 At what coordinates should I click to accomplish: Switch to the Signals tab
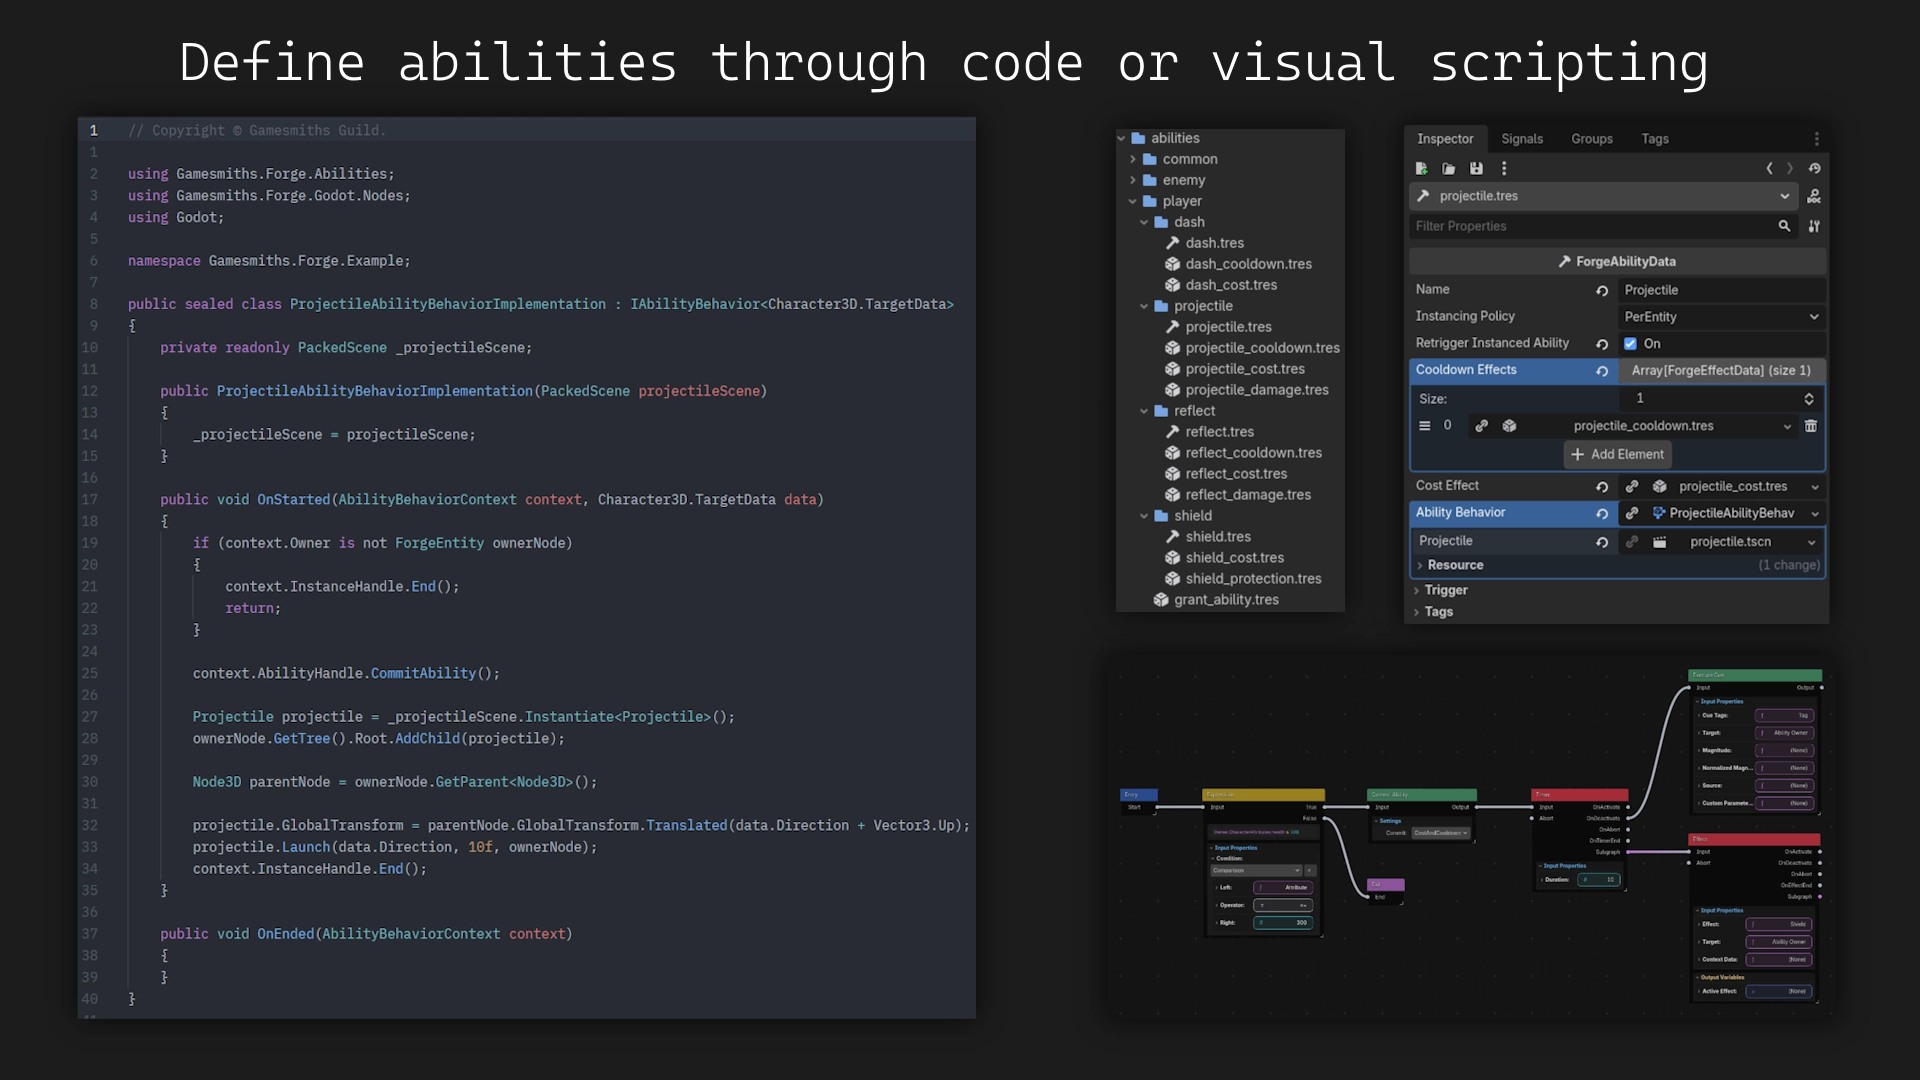tap(1522, 139)
